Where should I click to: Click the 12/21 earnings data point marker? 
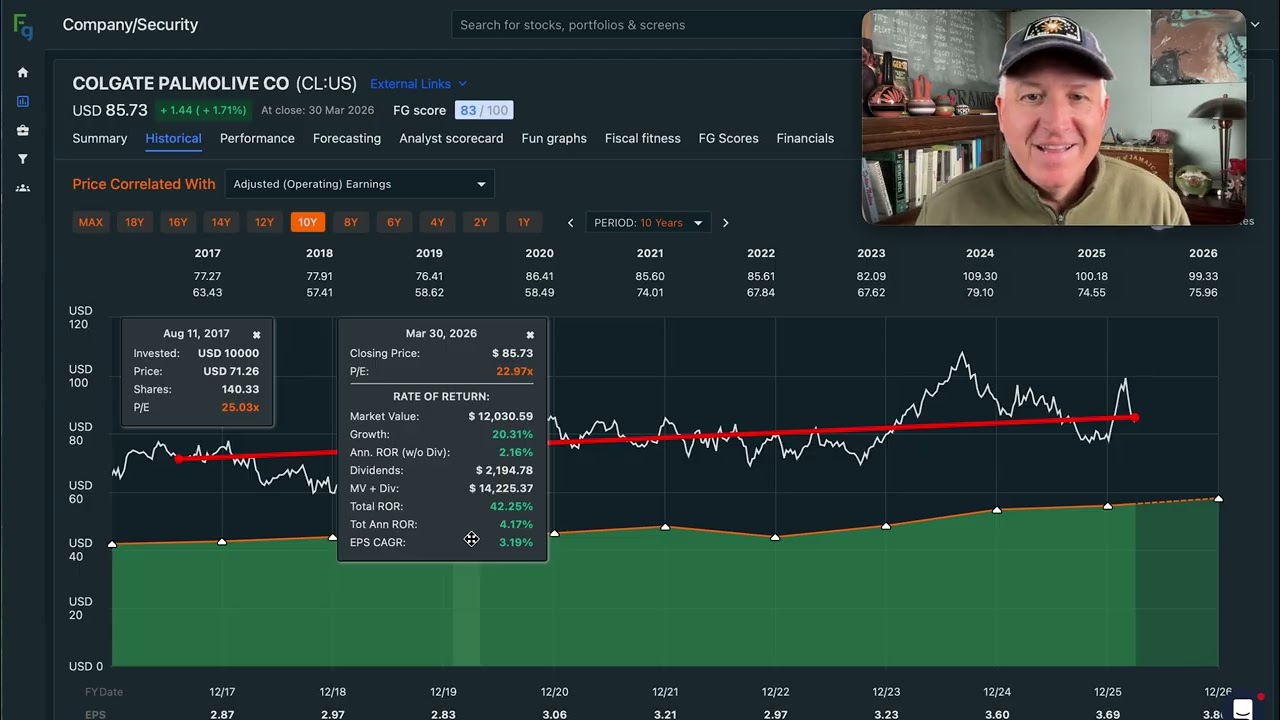tap(665, 526)
